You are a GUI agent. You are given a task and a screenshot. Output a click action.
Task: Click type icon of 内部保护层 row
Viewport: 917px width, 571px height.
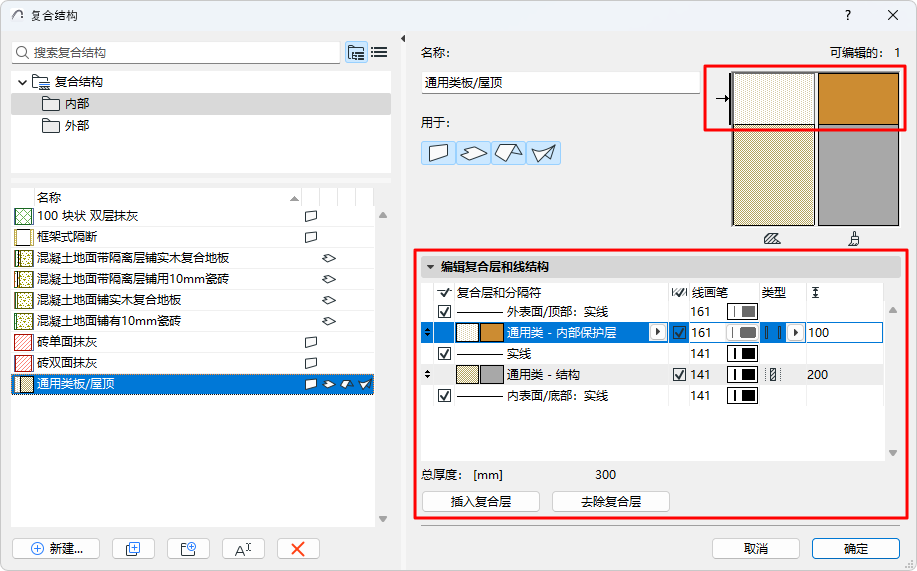[x=773, y=332]
